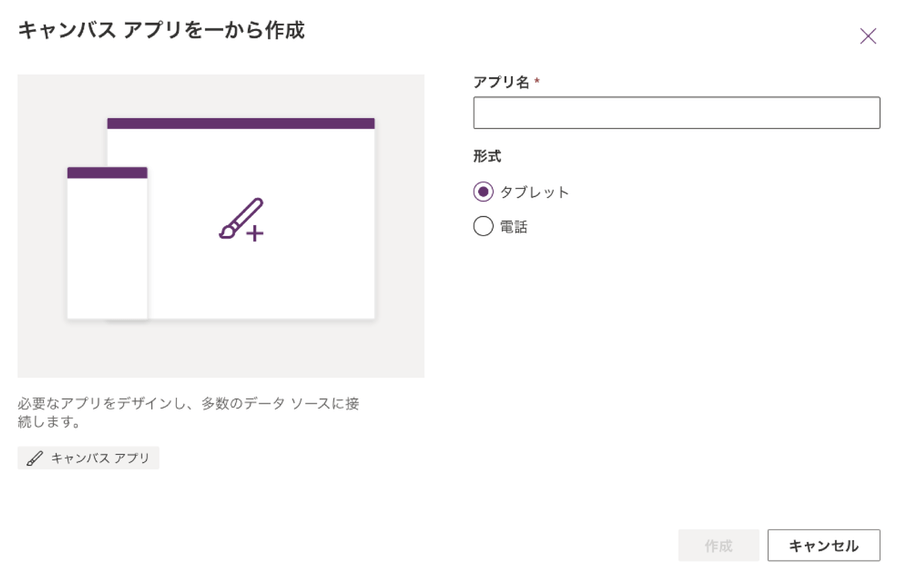
Task: Click the small phone layout illustration
Action: click(x=107, y=250)
